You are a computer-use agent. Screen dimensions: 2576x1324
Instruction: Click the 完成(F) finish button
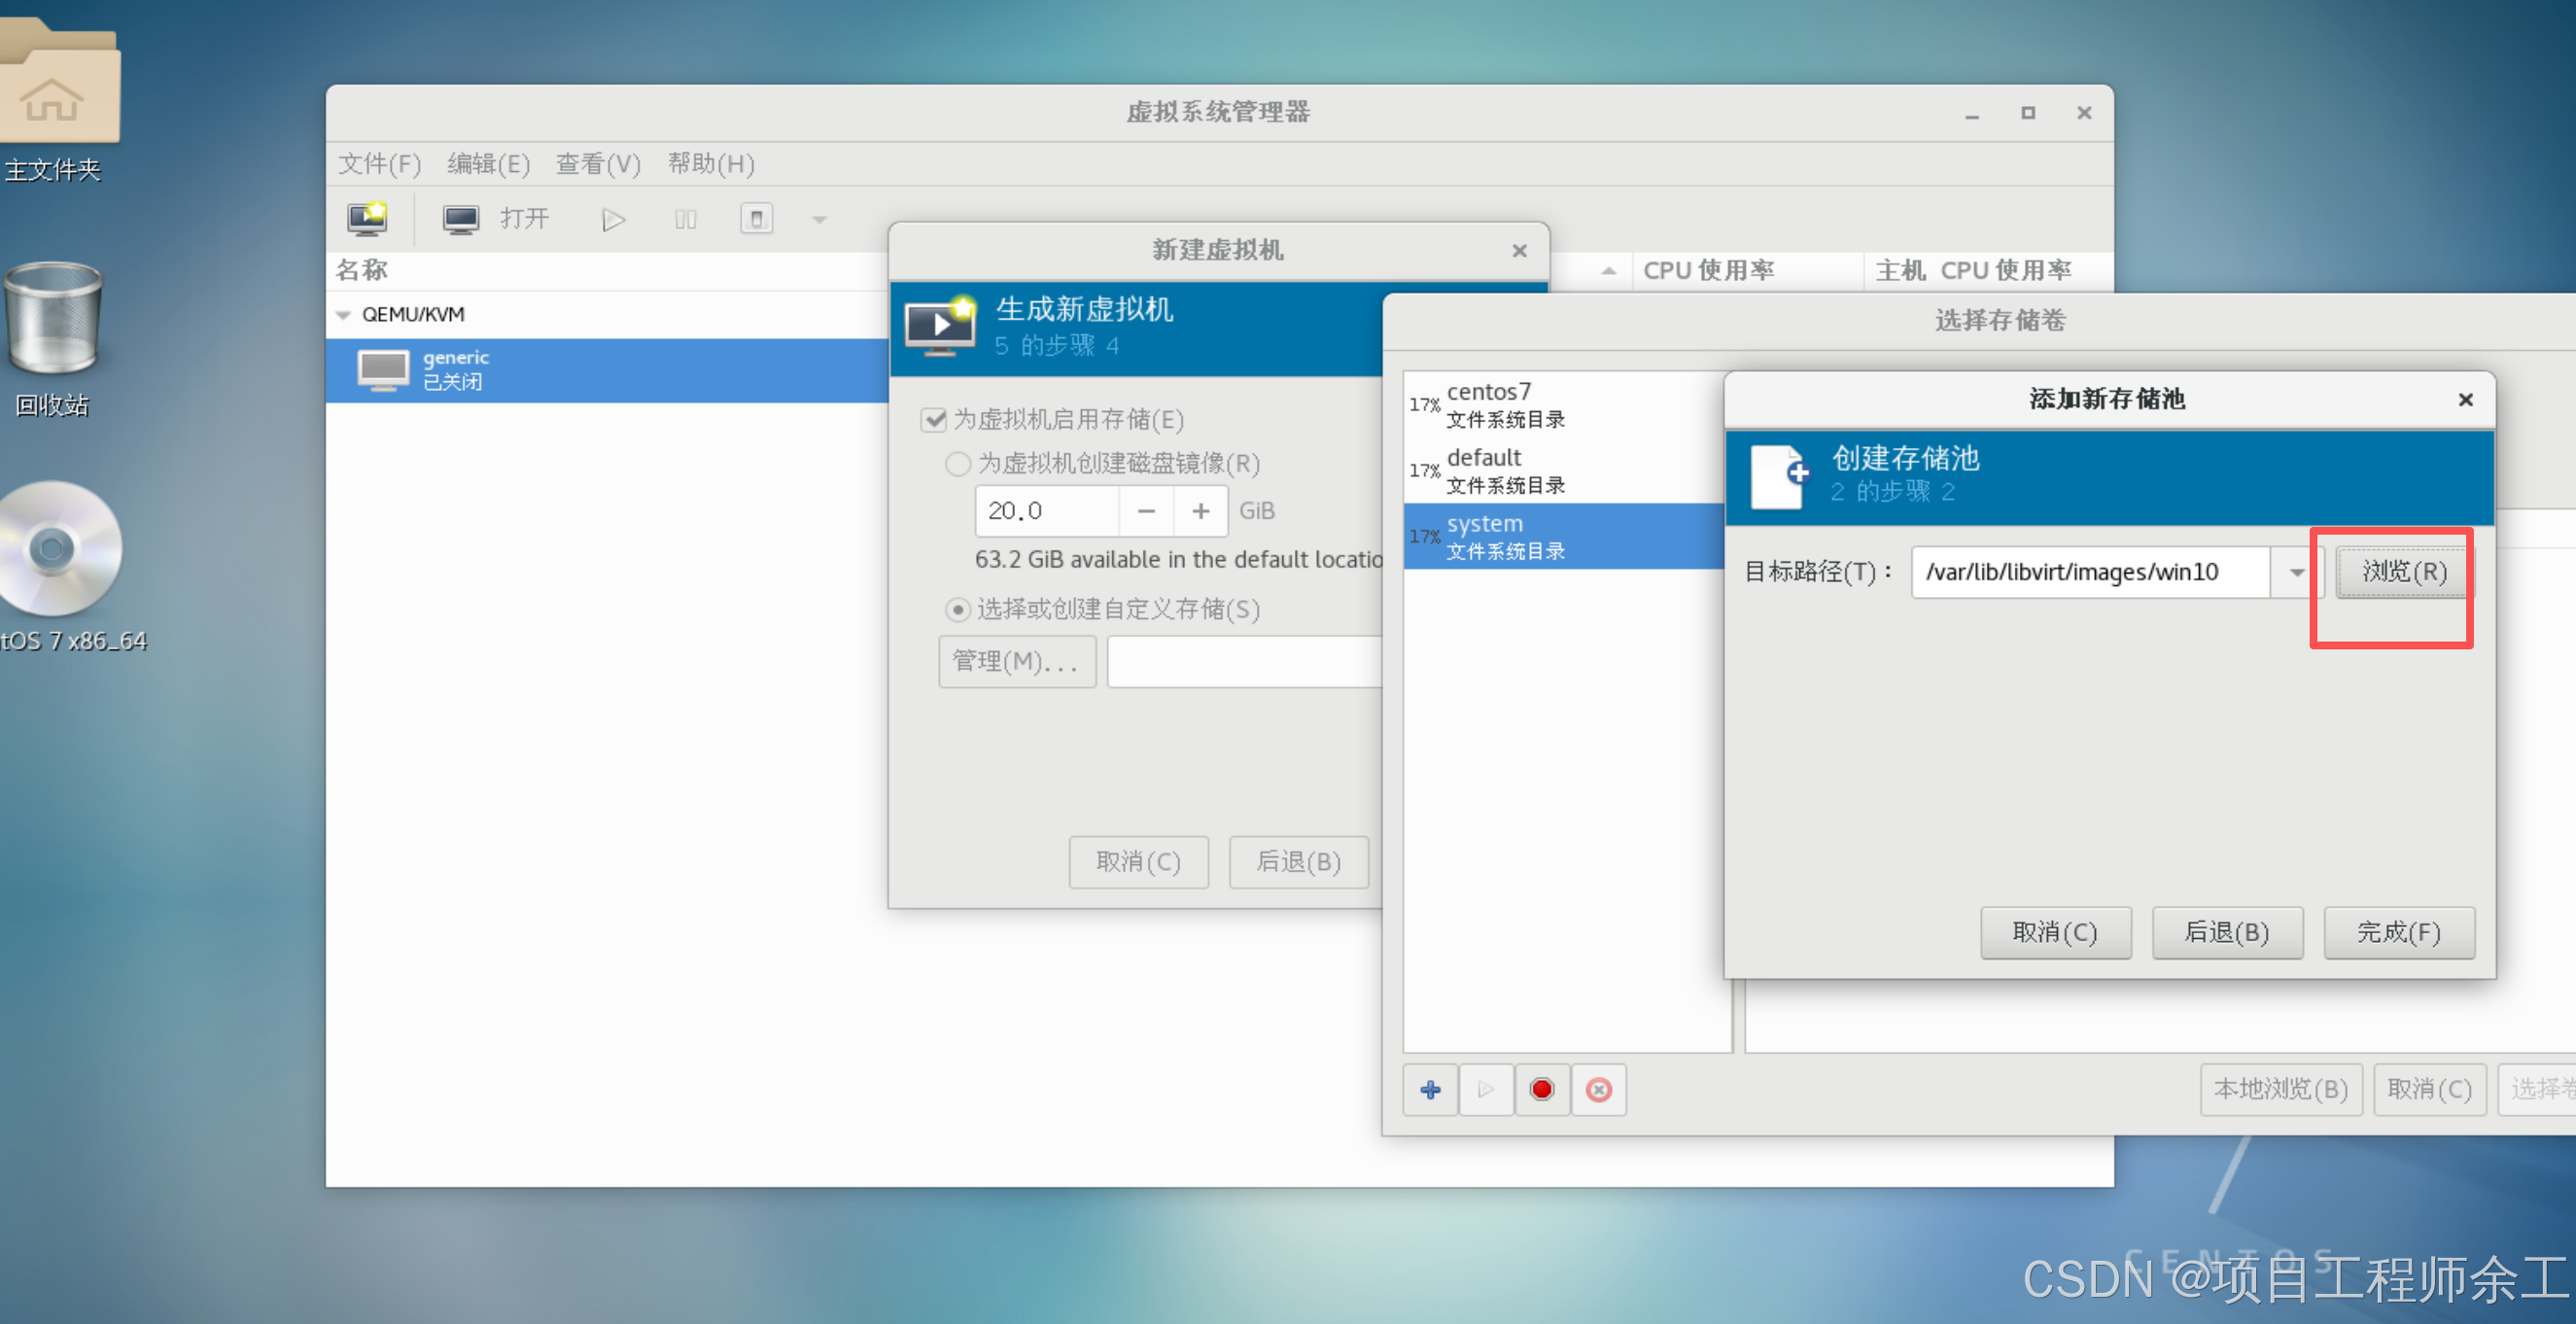point(2398,932)
